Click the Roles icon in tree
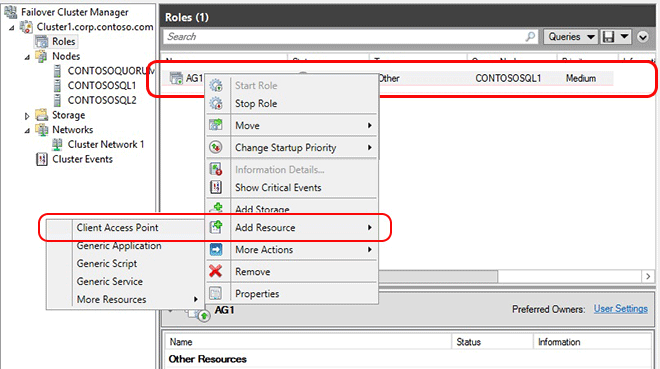 pyautogui.click(x=42, y=42)
